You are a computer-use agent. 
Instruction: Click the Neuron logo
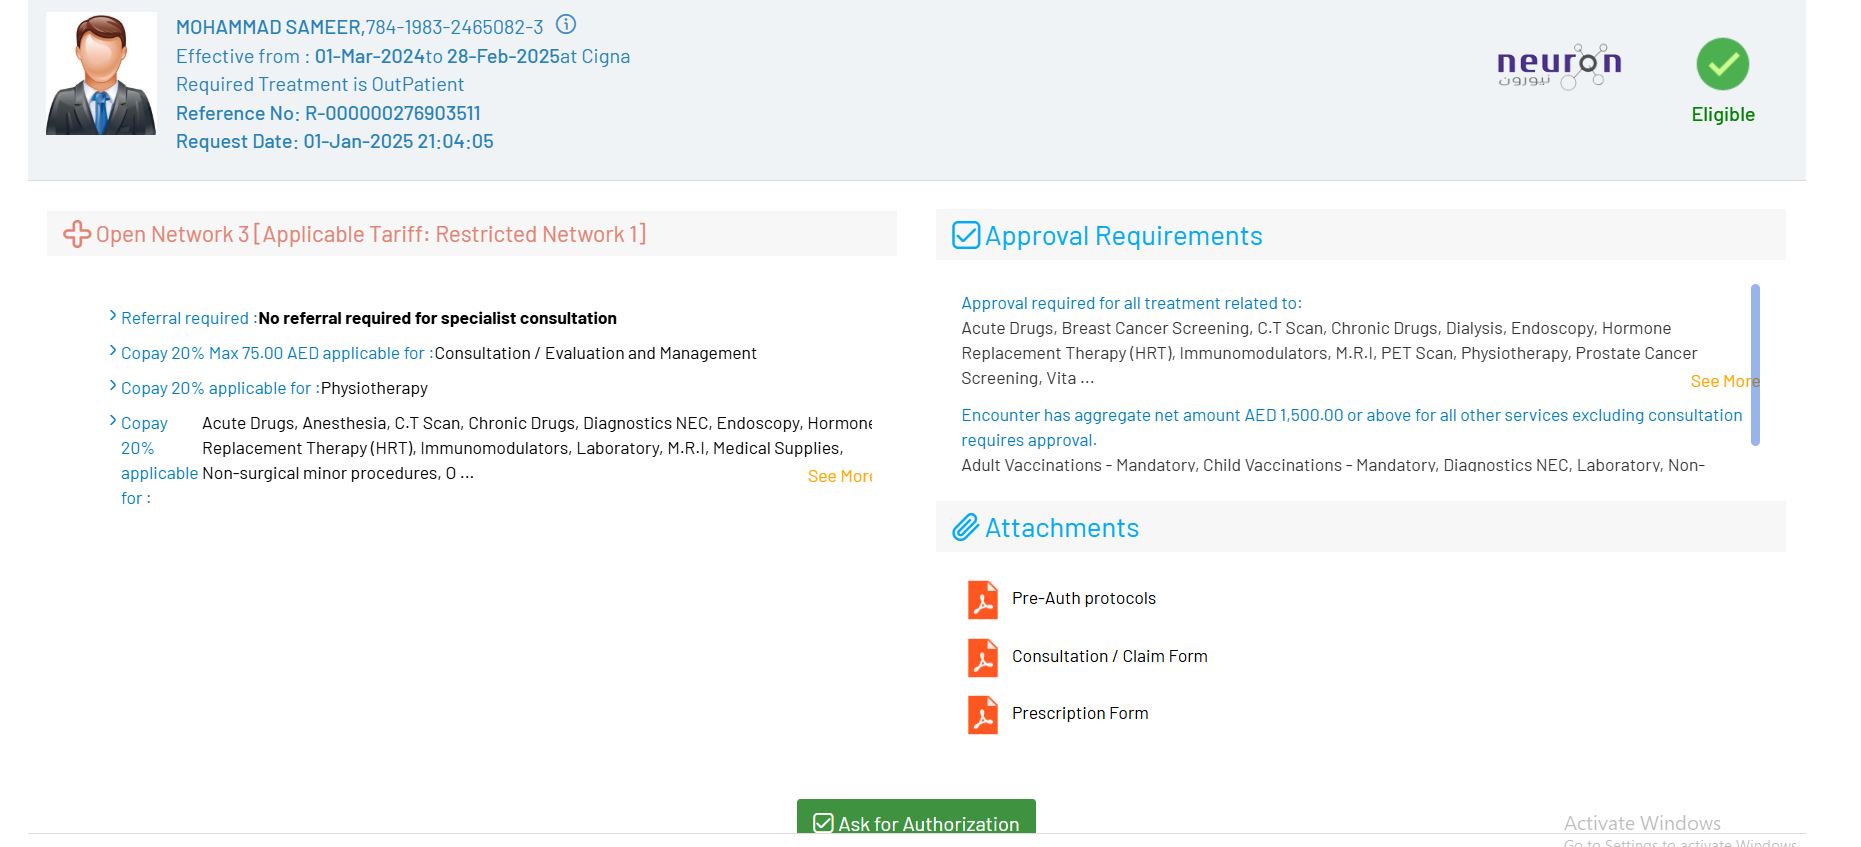coord(1558,66)
